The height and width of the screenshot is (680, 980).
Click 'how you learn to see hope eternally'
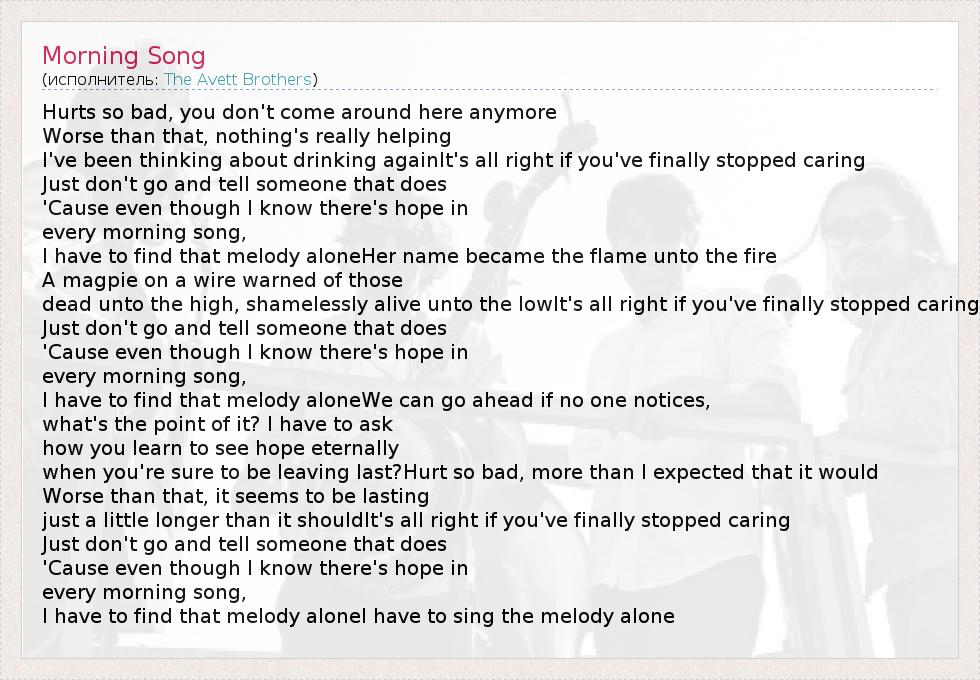click(221, 448)
